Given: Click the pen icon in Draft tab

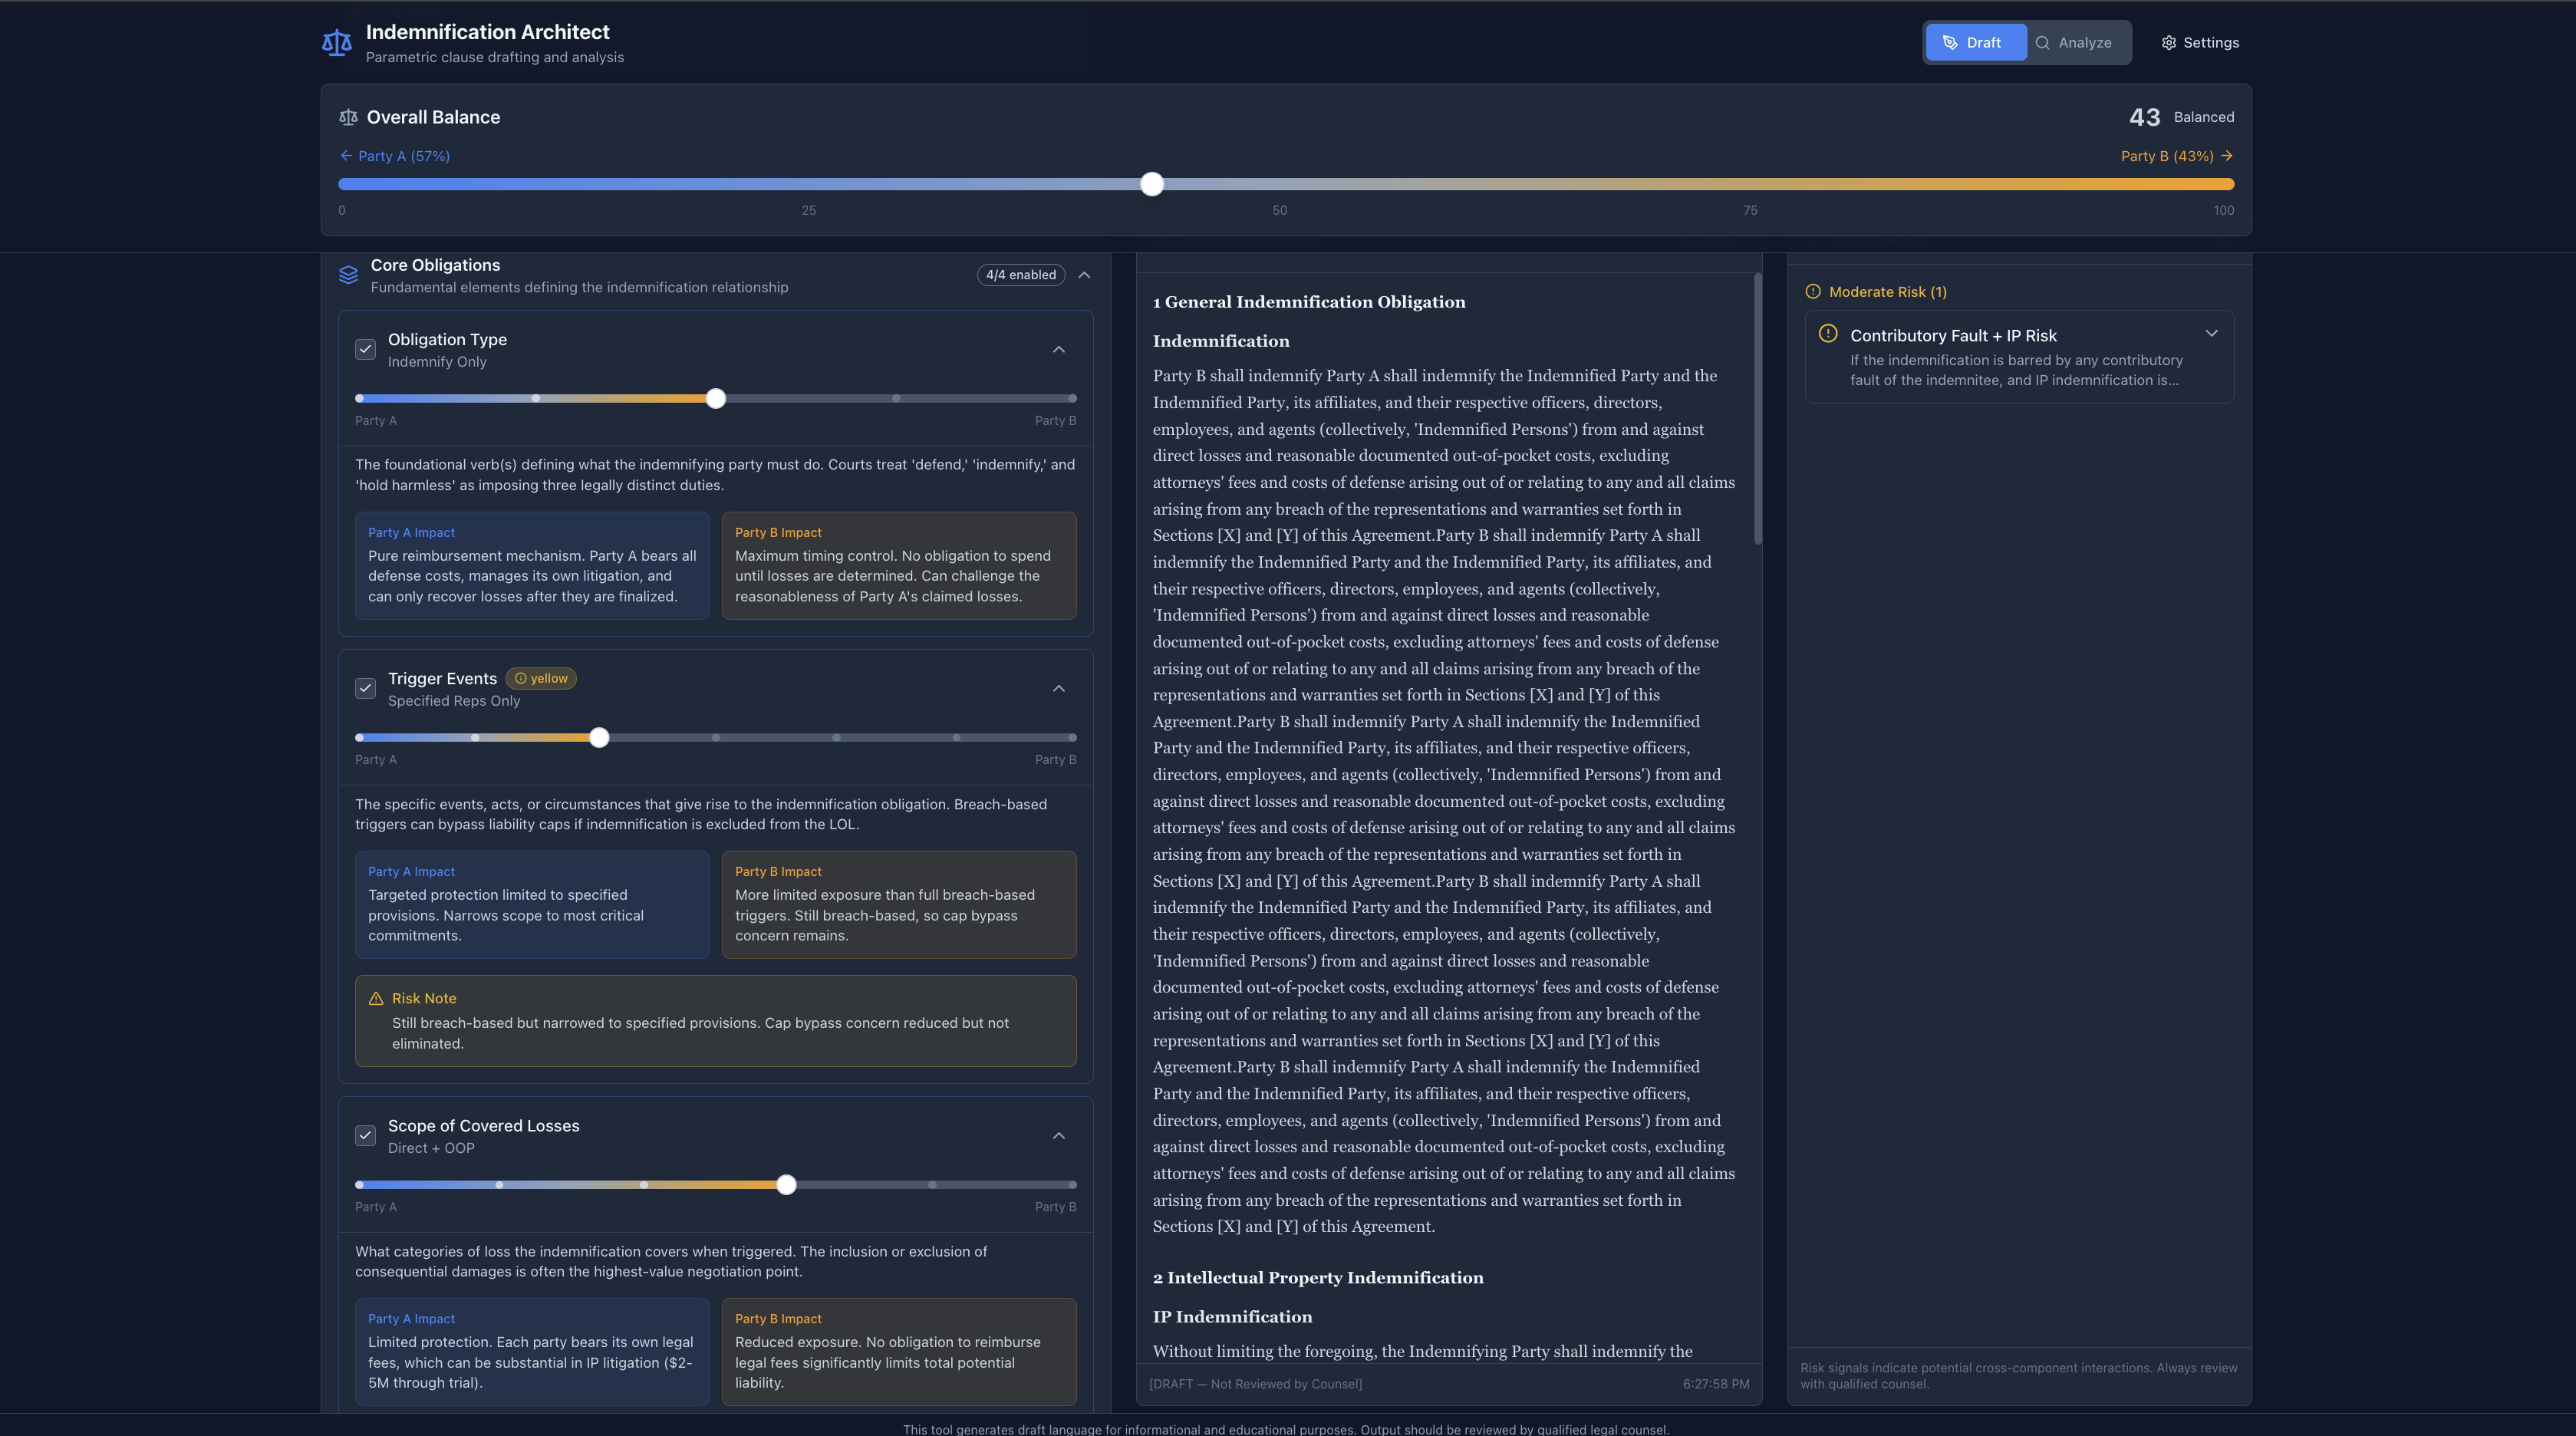Looking at the screenshot, I should click(x=1949, y=43).
